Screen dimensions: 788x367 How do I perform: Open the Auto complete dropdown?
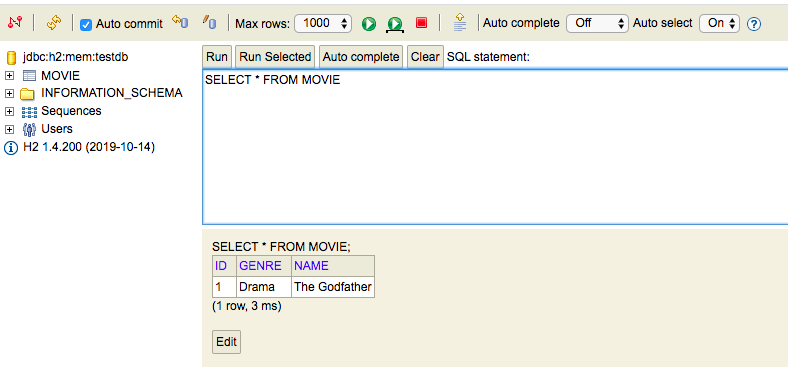click(x=597, y=23)
